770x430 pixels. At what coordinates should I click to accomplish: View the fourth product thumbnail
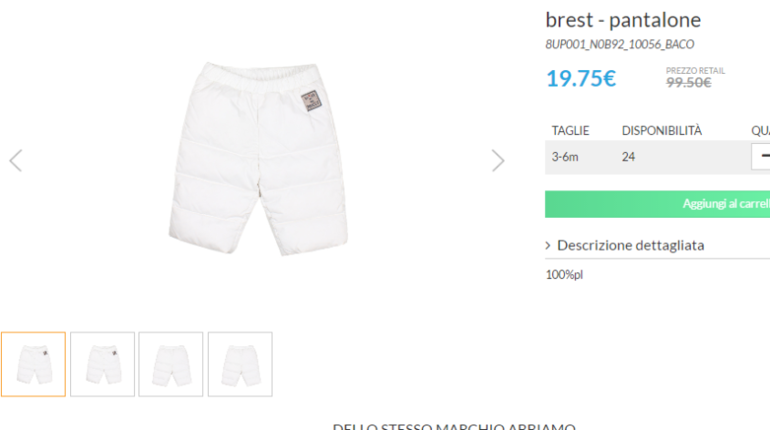point(240,364)
